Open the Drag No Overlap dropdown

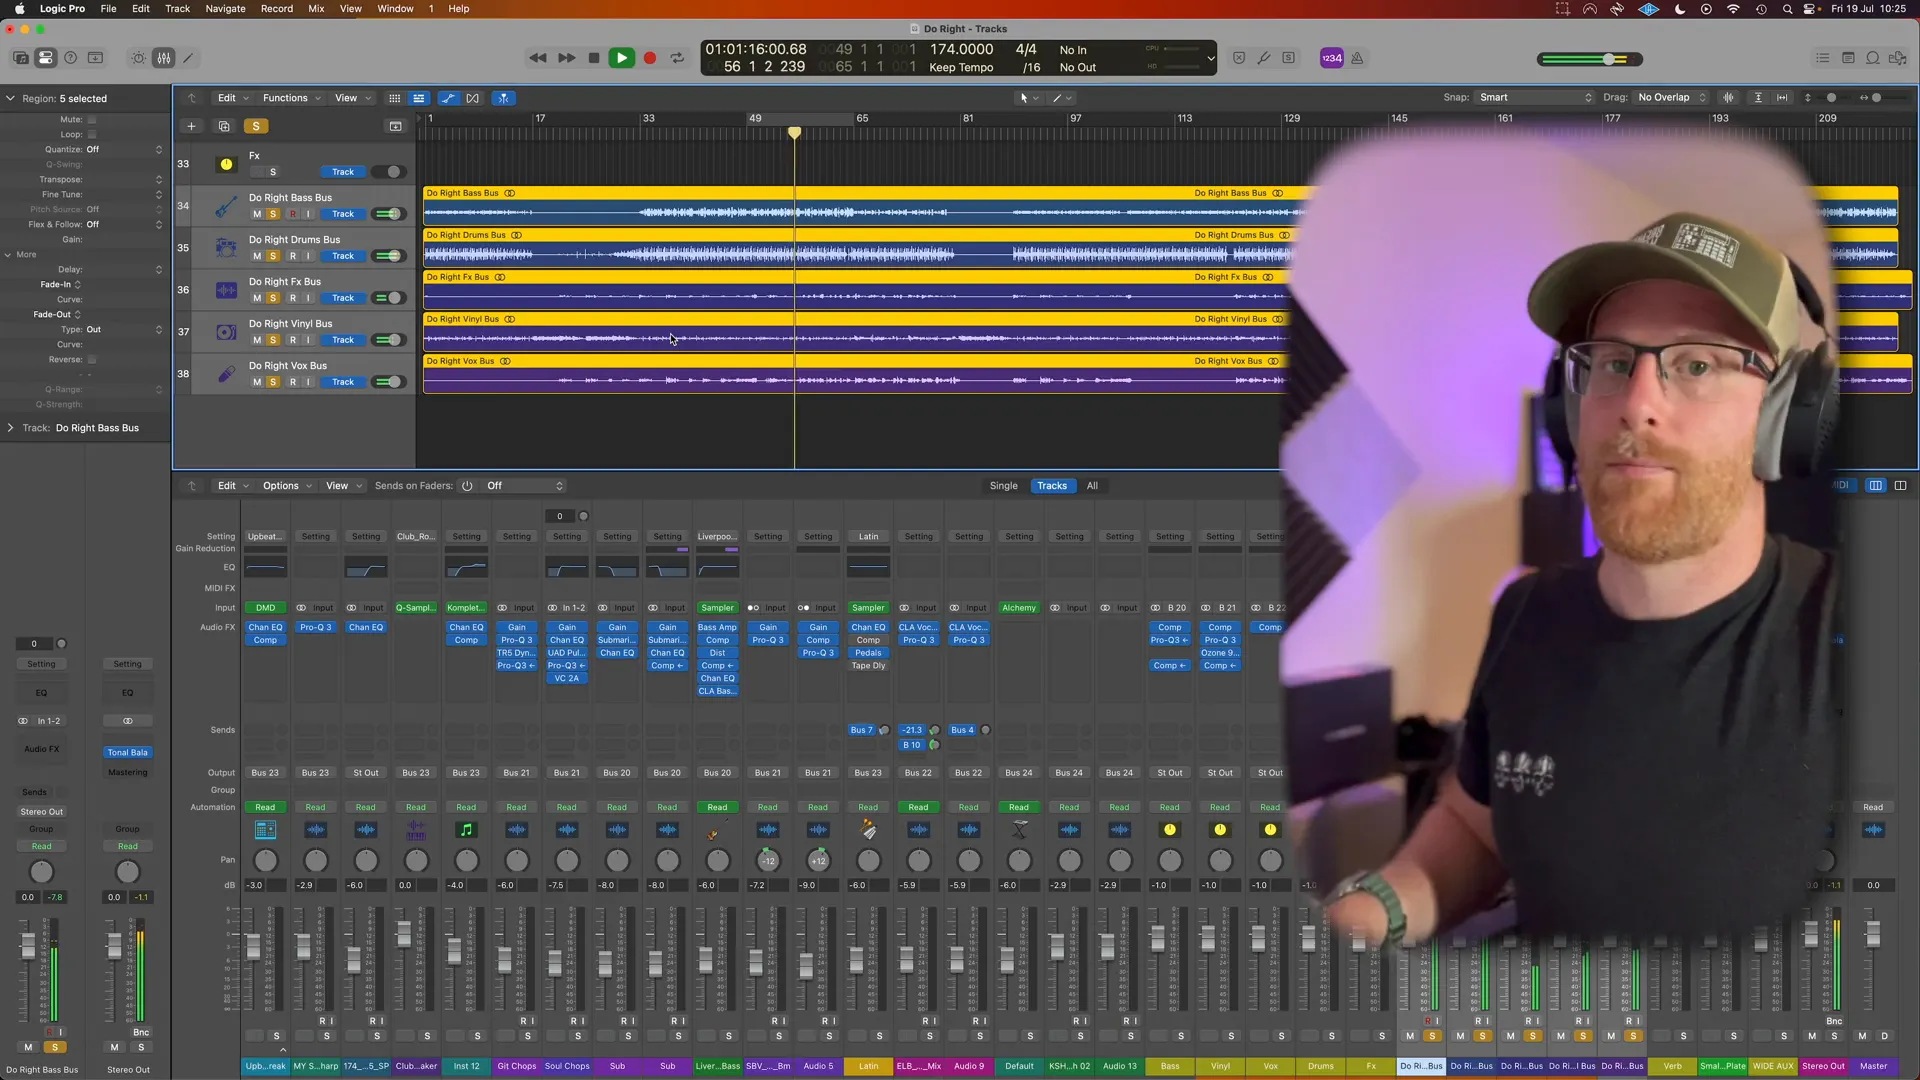pyautogui.click(x=1671, y=97)
